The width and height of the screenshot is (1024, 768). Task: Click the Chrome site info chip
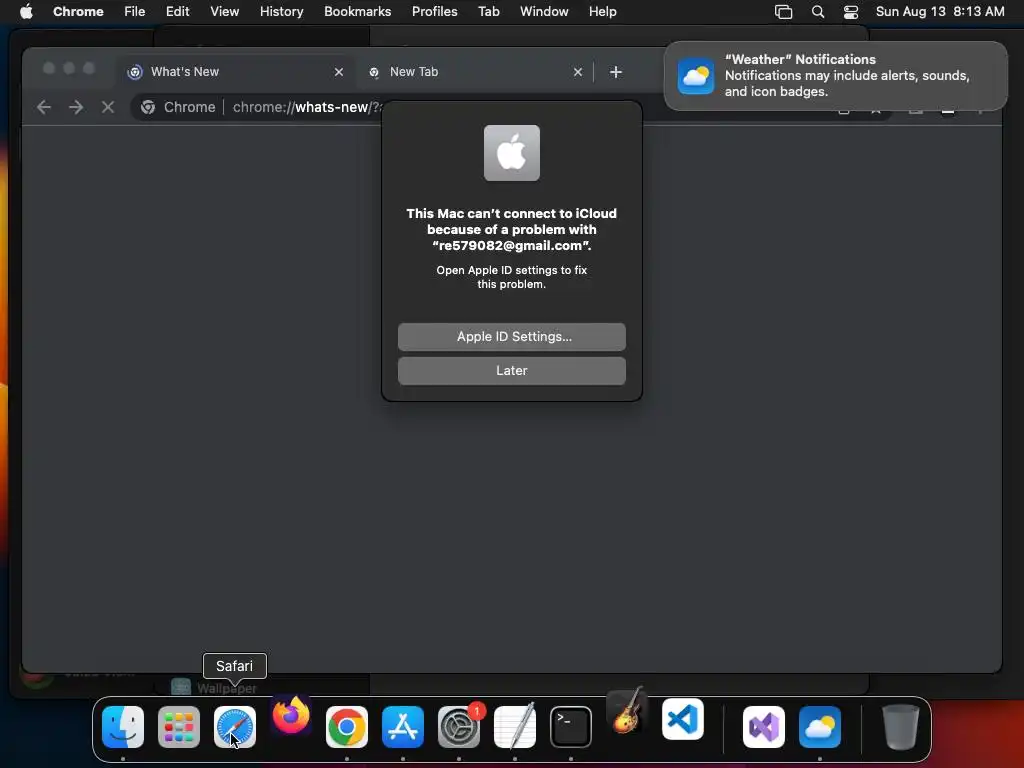coord(178,107)
